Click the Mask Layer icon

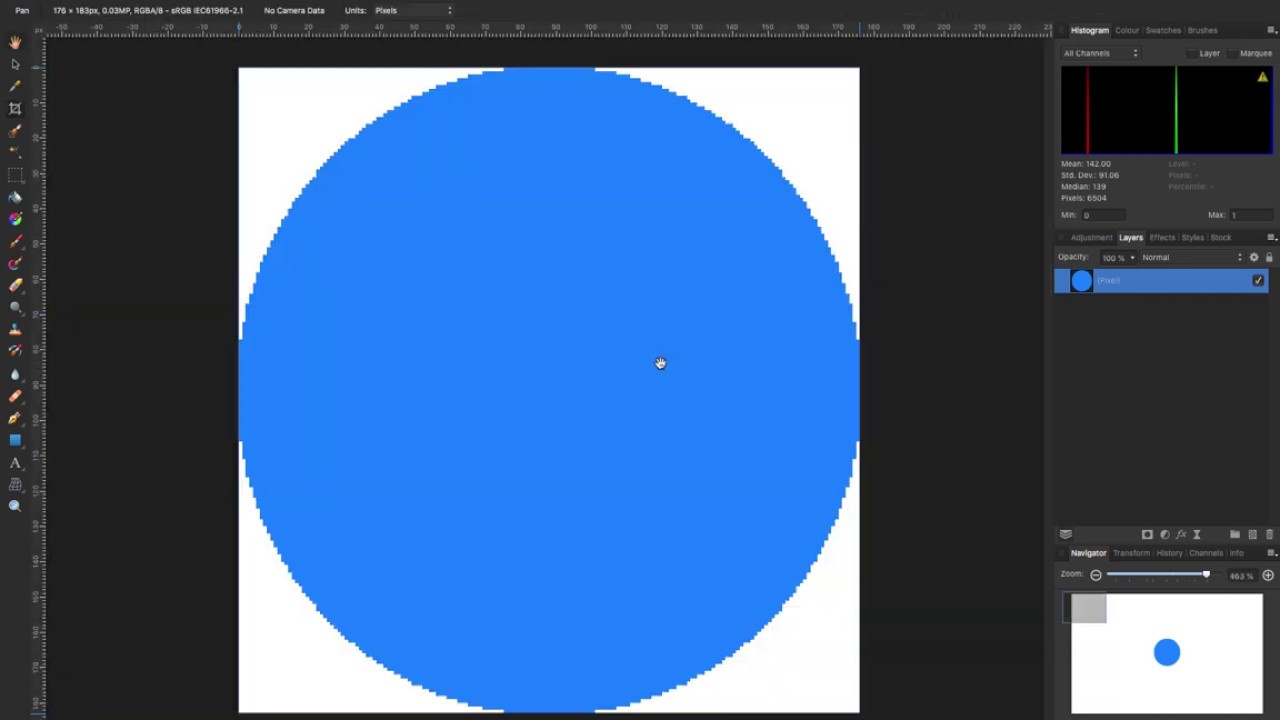point(1147,535)
